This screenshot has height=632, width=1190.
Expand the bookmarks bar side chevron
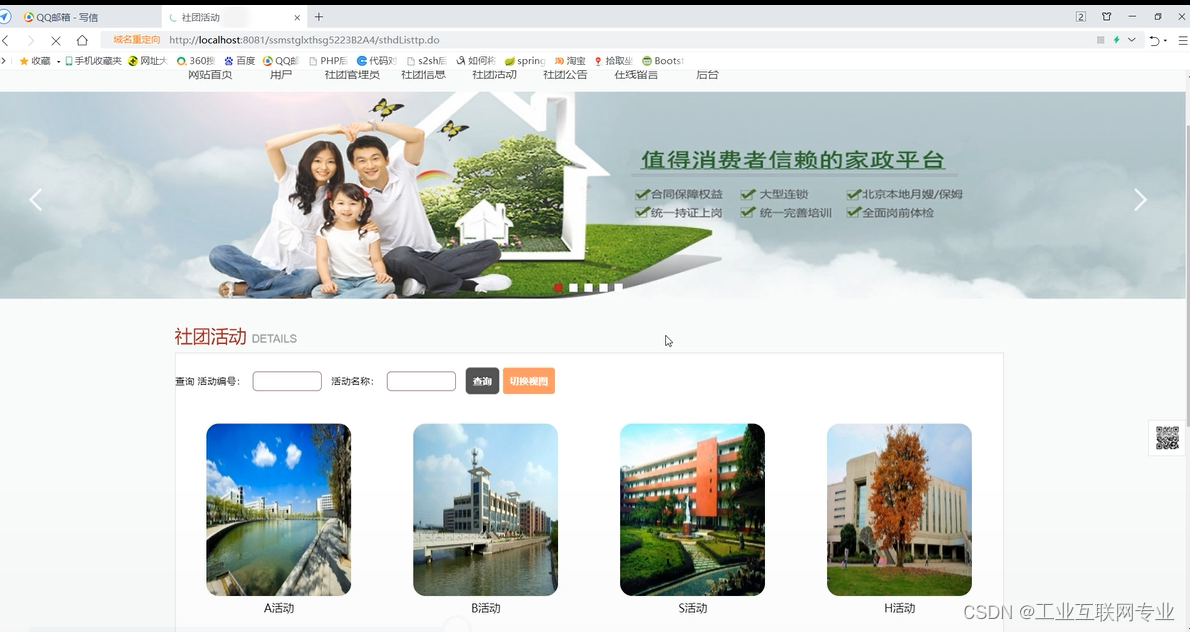point(4,61)
